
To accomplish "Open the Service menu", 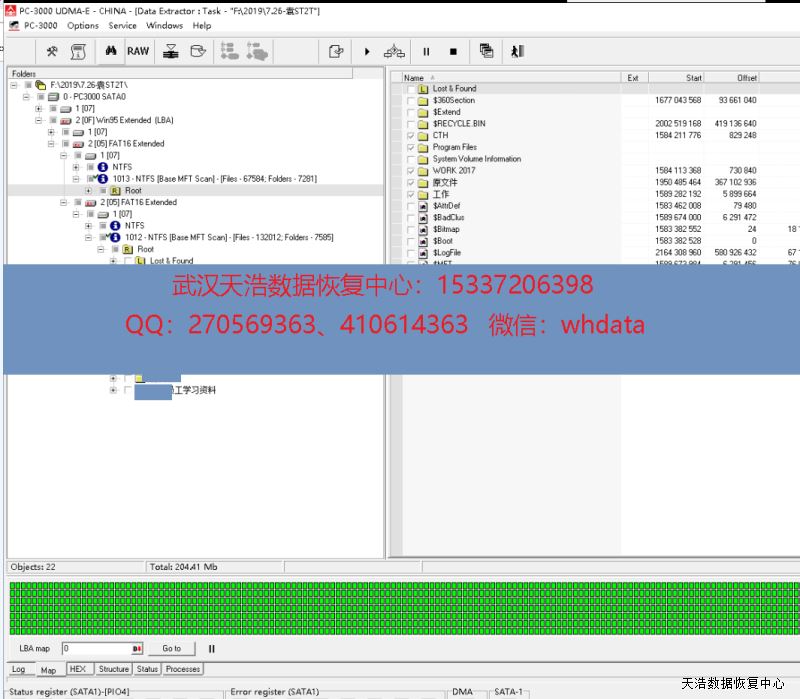I will click(122, 26).
